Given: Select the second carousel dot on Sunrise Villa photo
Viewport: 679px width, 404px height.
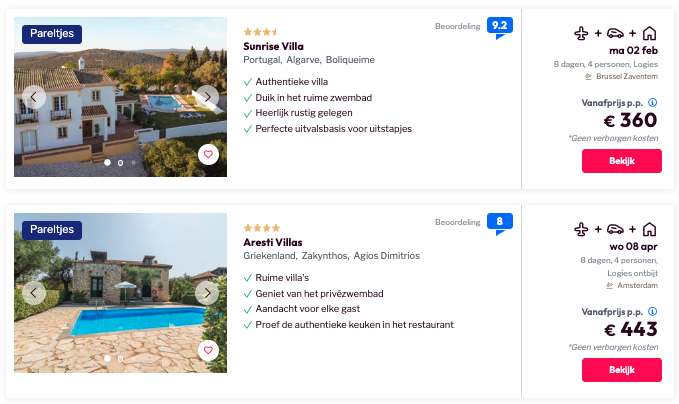Looking at the screenshot, I should [120, 162].
